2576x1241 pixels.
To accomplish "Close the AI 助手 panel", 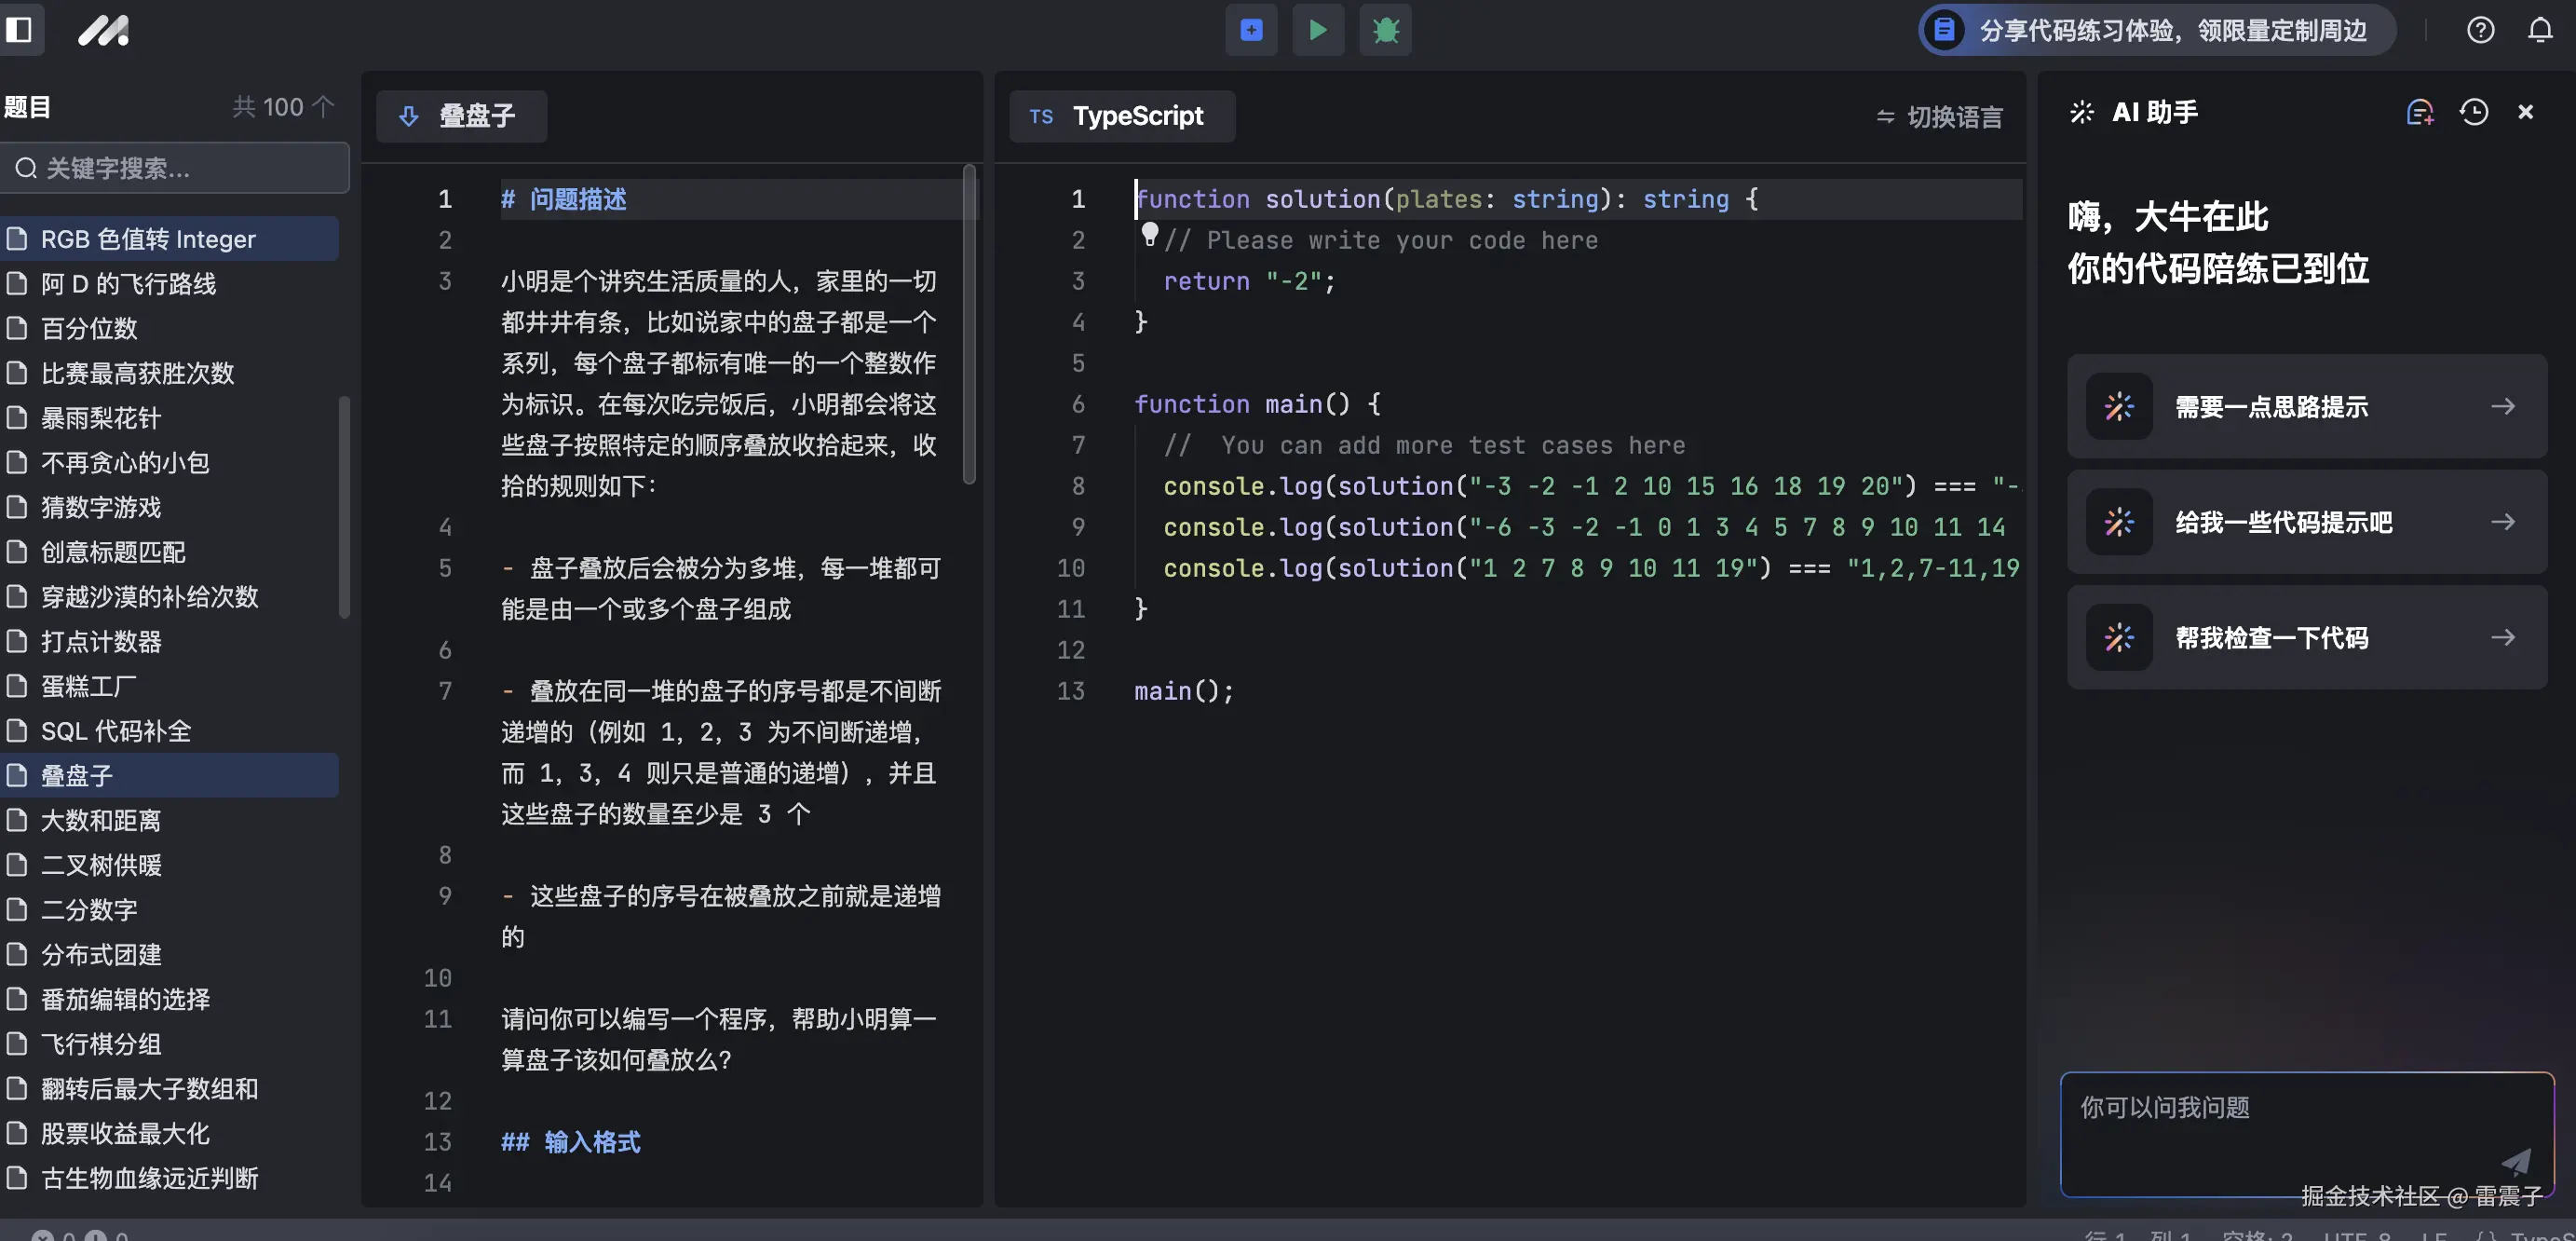I will tap(2526, 112).
